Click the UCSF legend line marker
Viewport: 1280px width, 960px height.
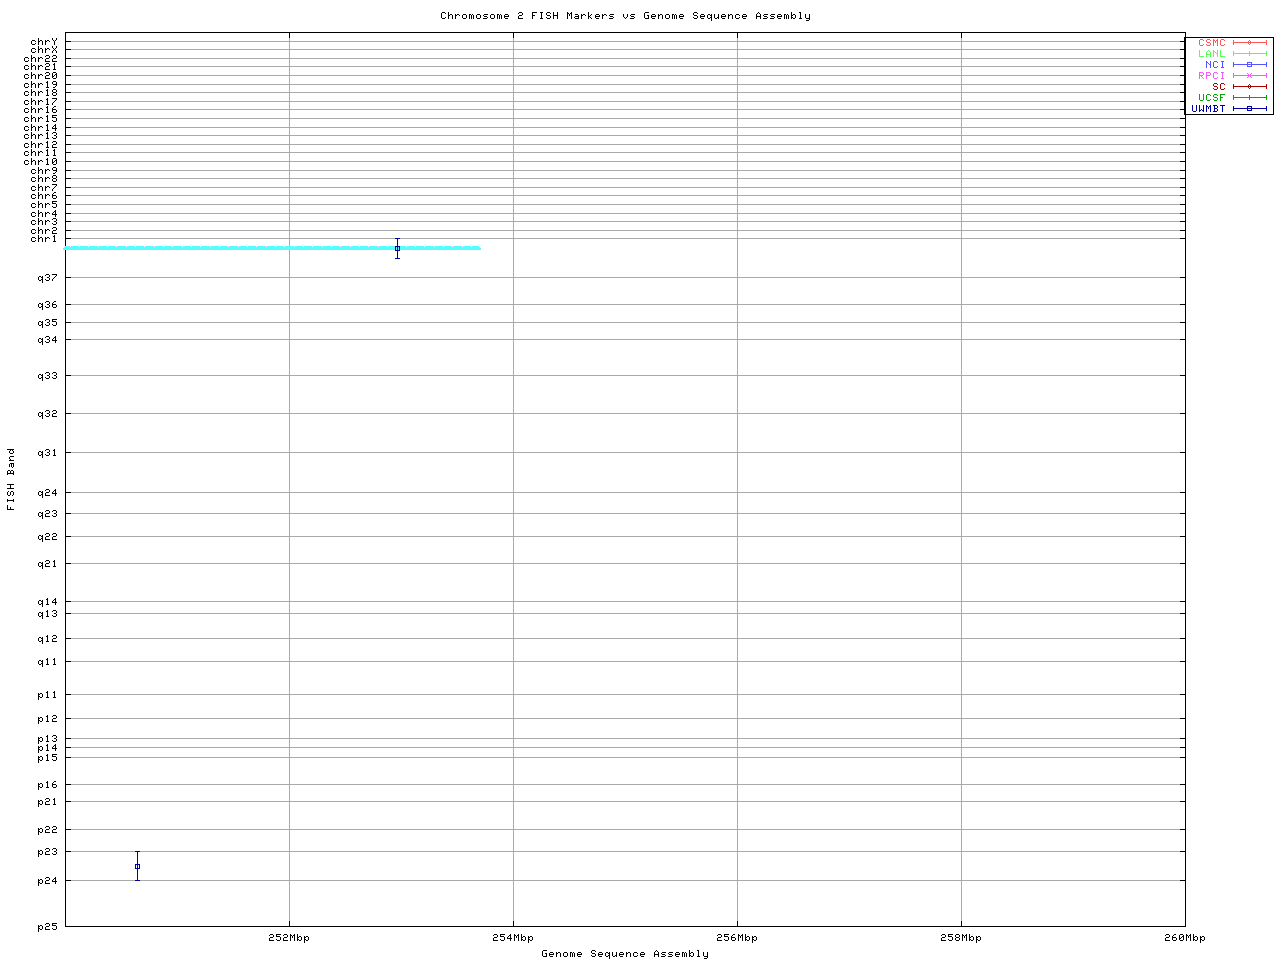(1249, 98)
